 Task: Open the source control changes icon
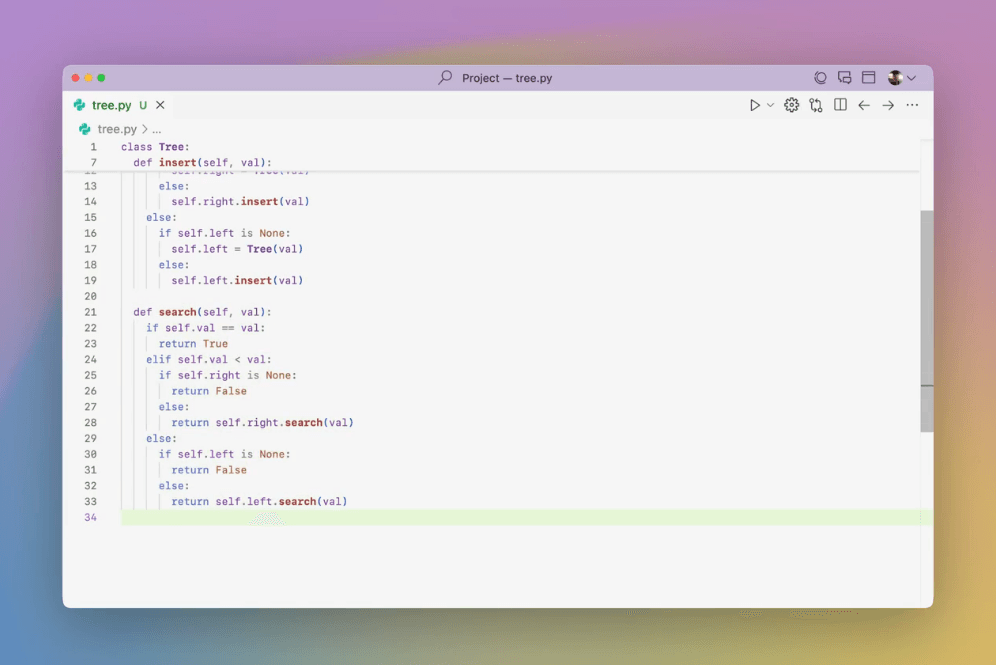click(816, 105)
